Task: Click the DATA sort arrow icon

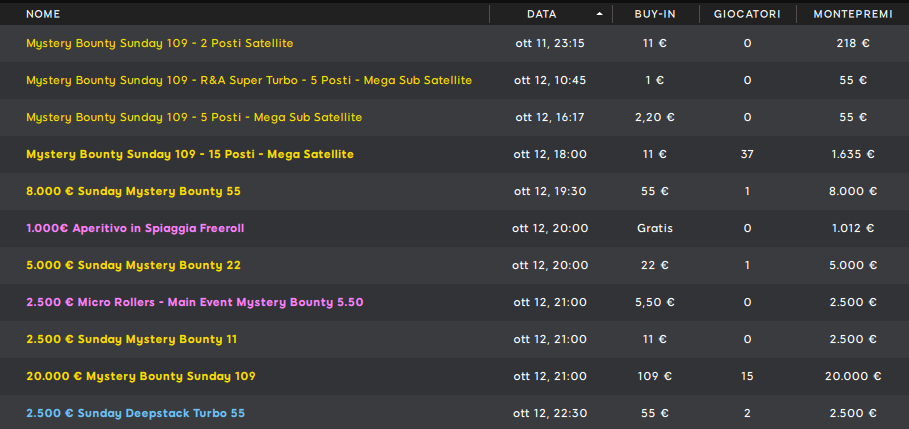Action: pos(599,14)
